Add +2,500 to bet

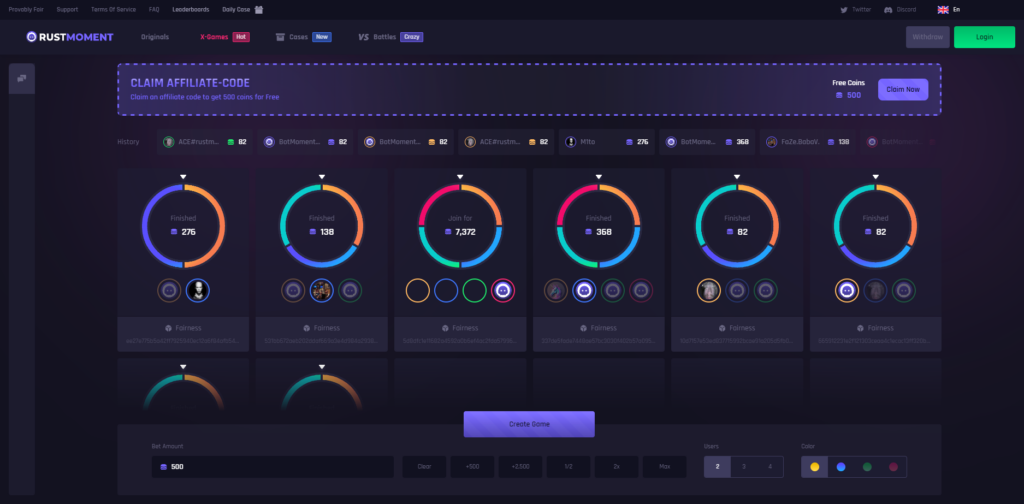tap(520, 467)
